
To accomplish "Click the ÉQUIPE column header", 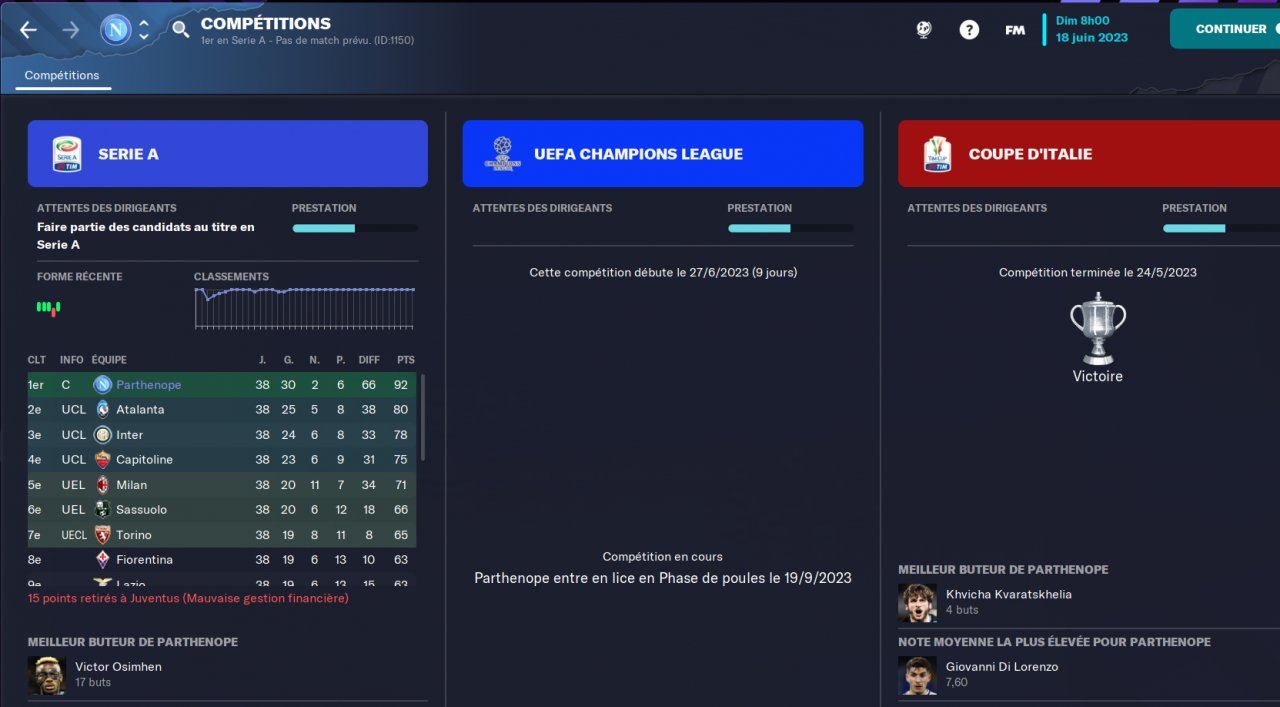I will [x=109, y=360].
